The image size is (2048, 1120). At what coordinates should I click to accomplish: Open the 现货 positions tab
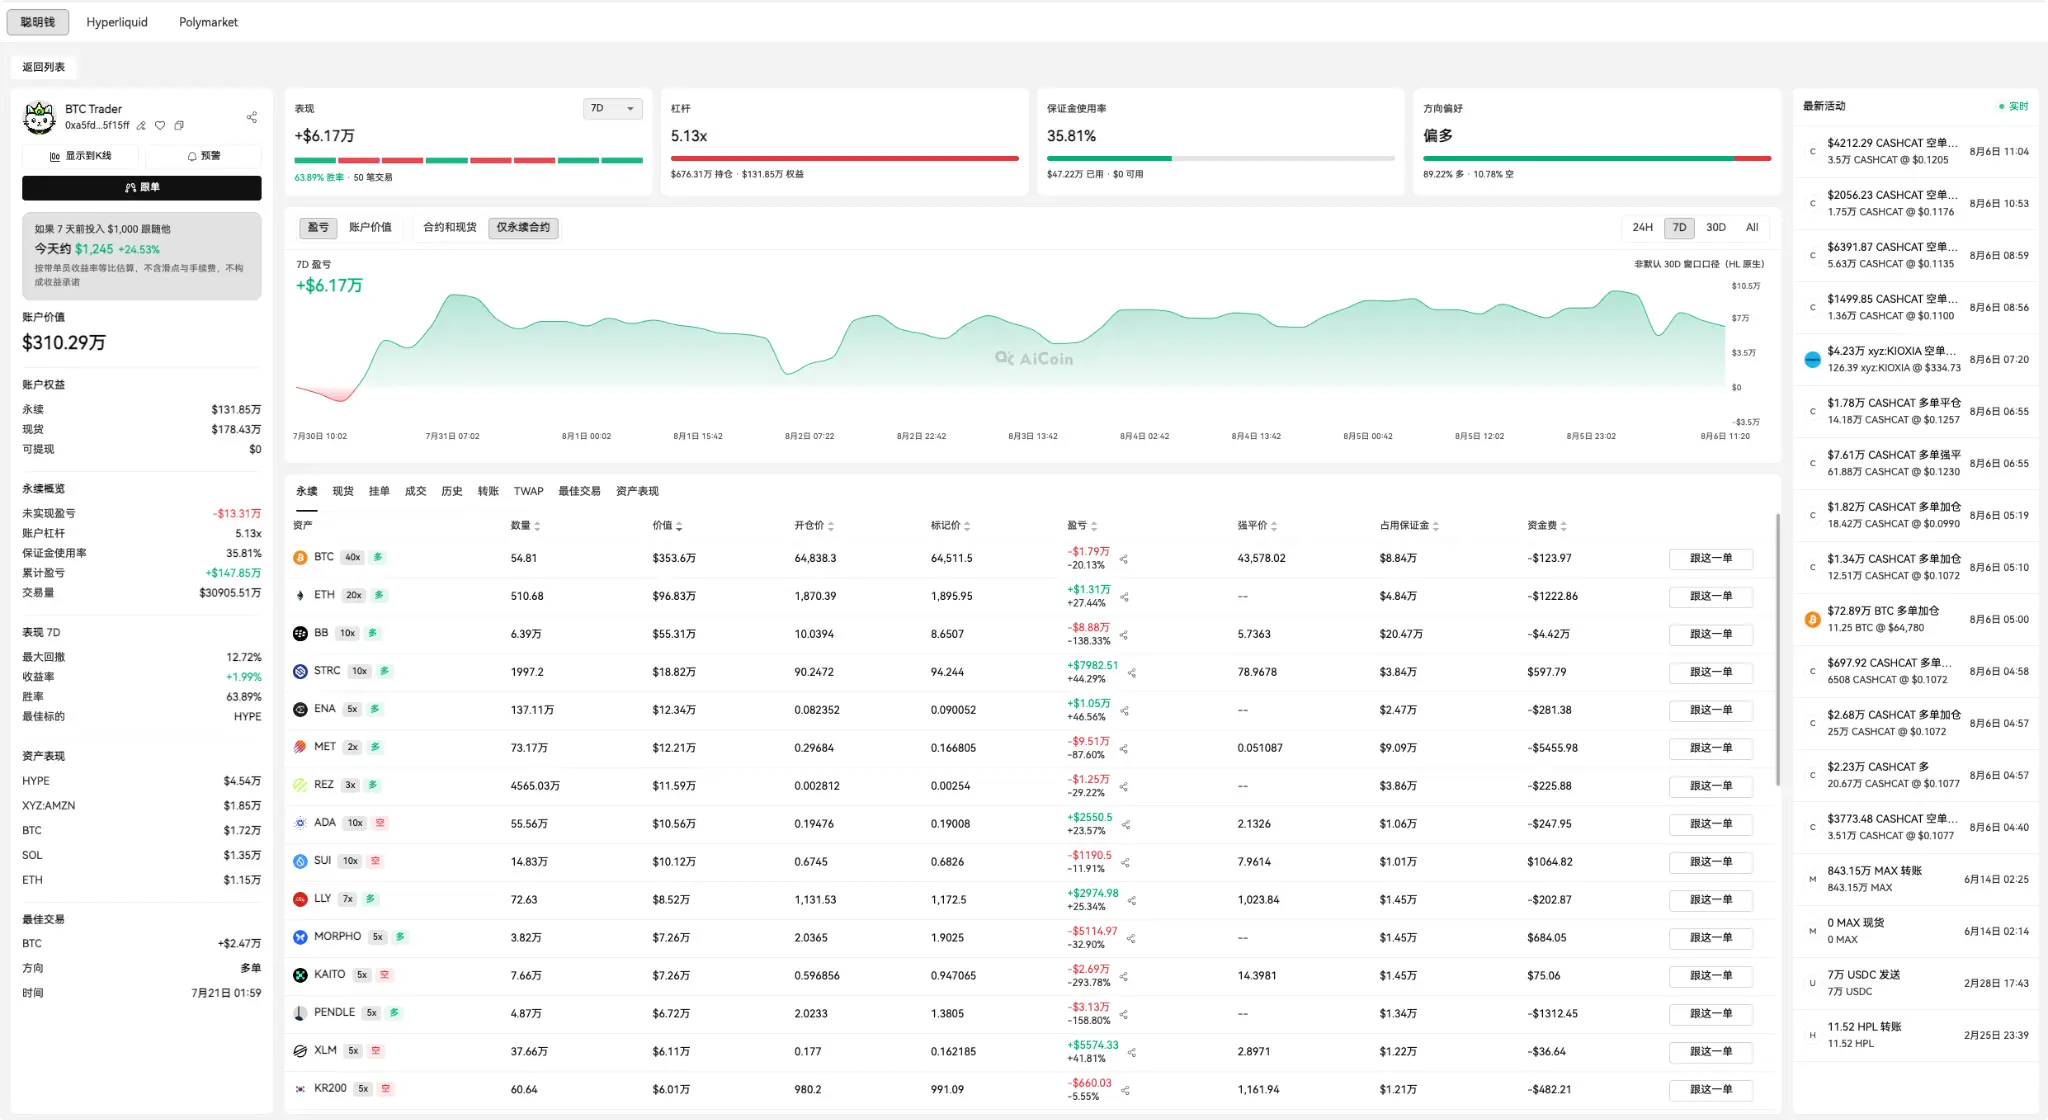pyautogui.click(x=343, y=492)
